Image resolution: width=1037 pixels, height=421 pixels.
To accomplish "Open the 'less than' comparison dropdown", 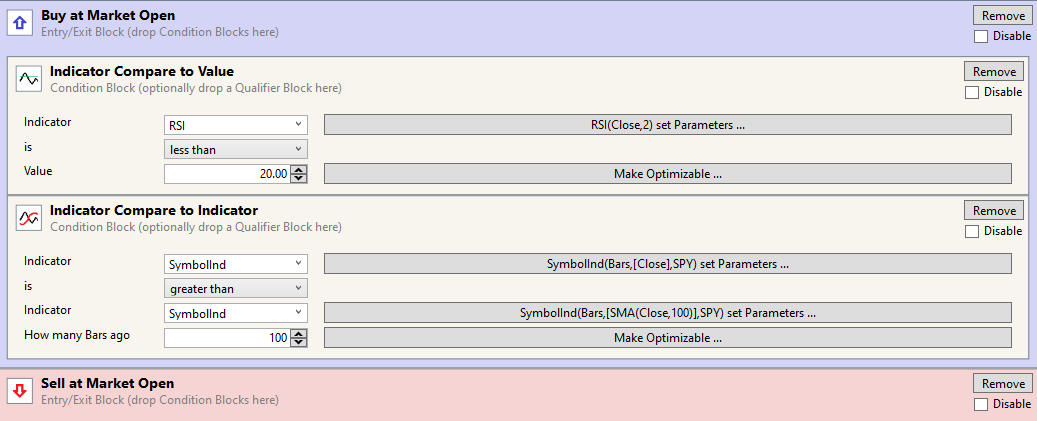I will 235,149.
